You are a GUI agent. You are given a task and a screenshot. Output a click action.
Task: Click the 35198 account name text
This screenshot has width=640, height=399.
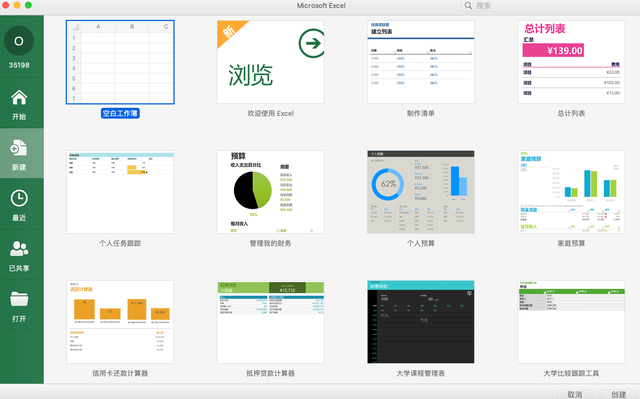click(x=19, y=65)
